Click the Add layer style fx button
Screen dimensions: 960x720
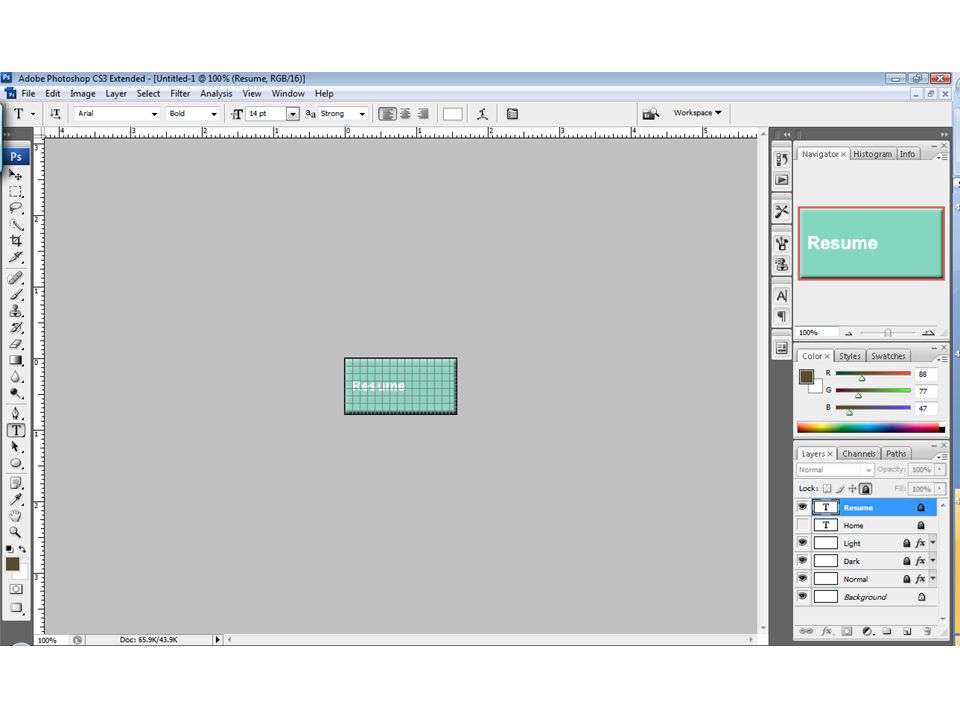827,631
